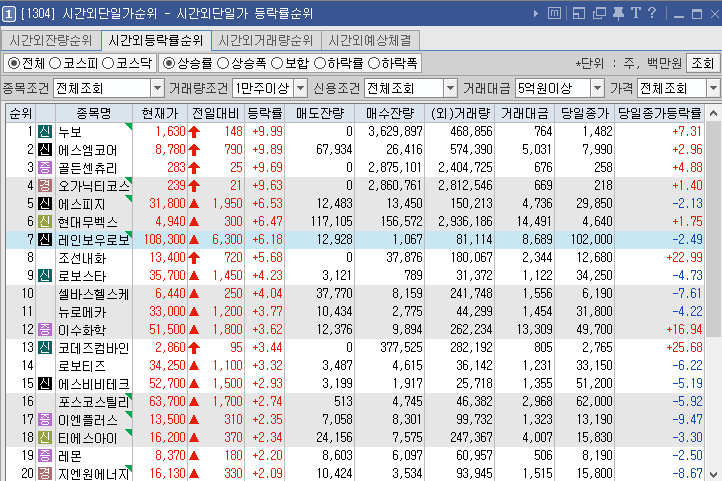Viewport: 722px width, 481px height.
Task: Click the table scrollbar down arrow
Action: pos(713,474)
